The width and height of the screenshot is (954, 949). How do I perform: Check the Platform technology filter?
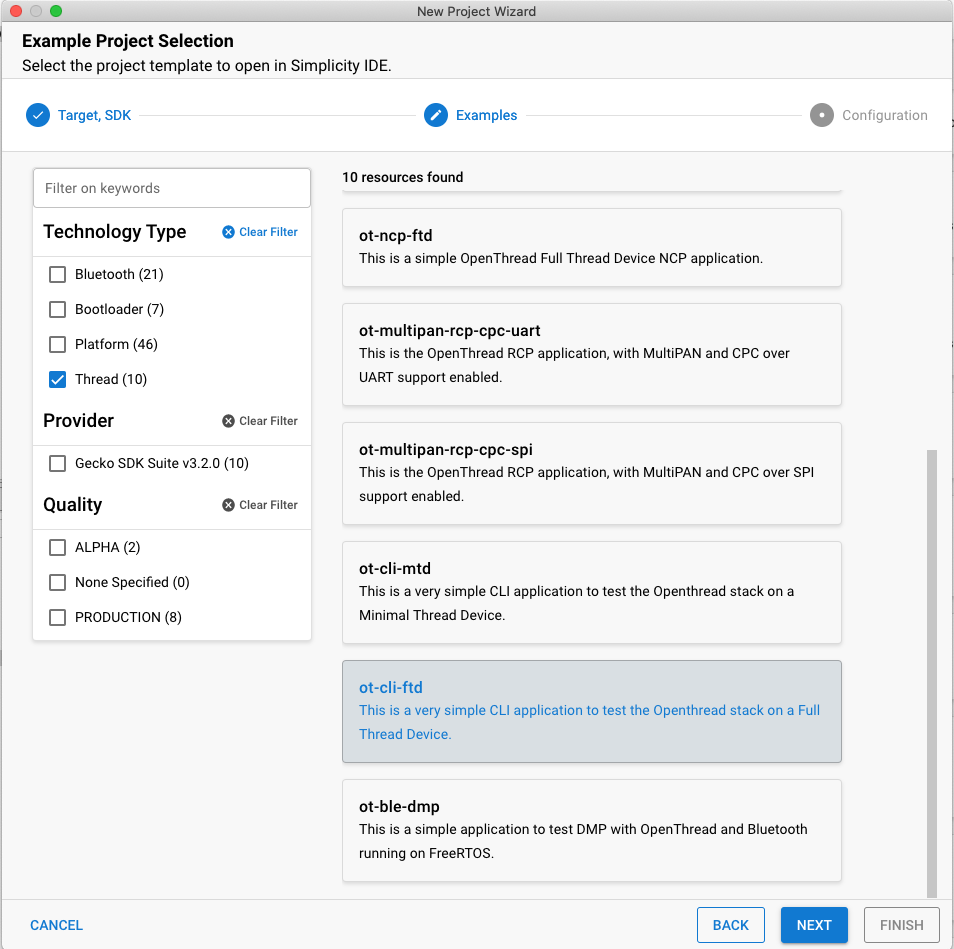click(x=57, y=344)
